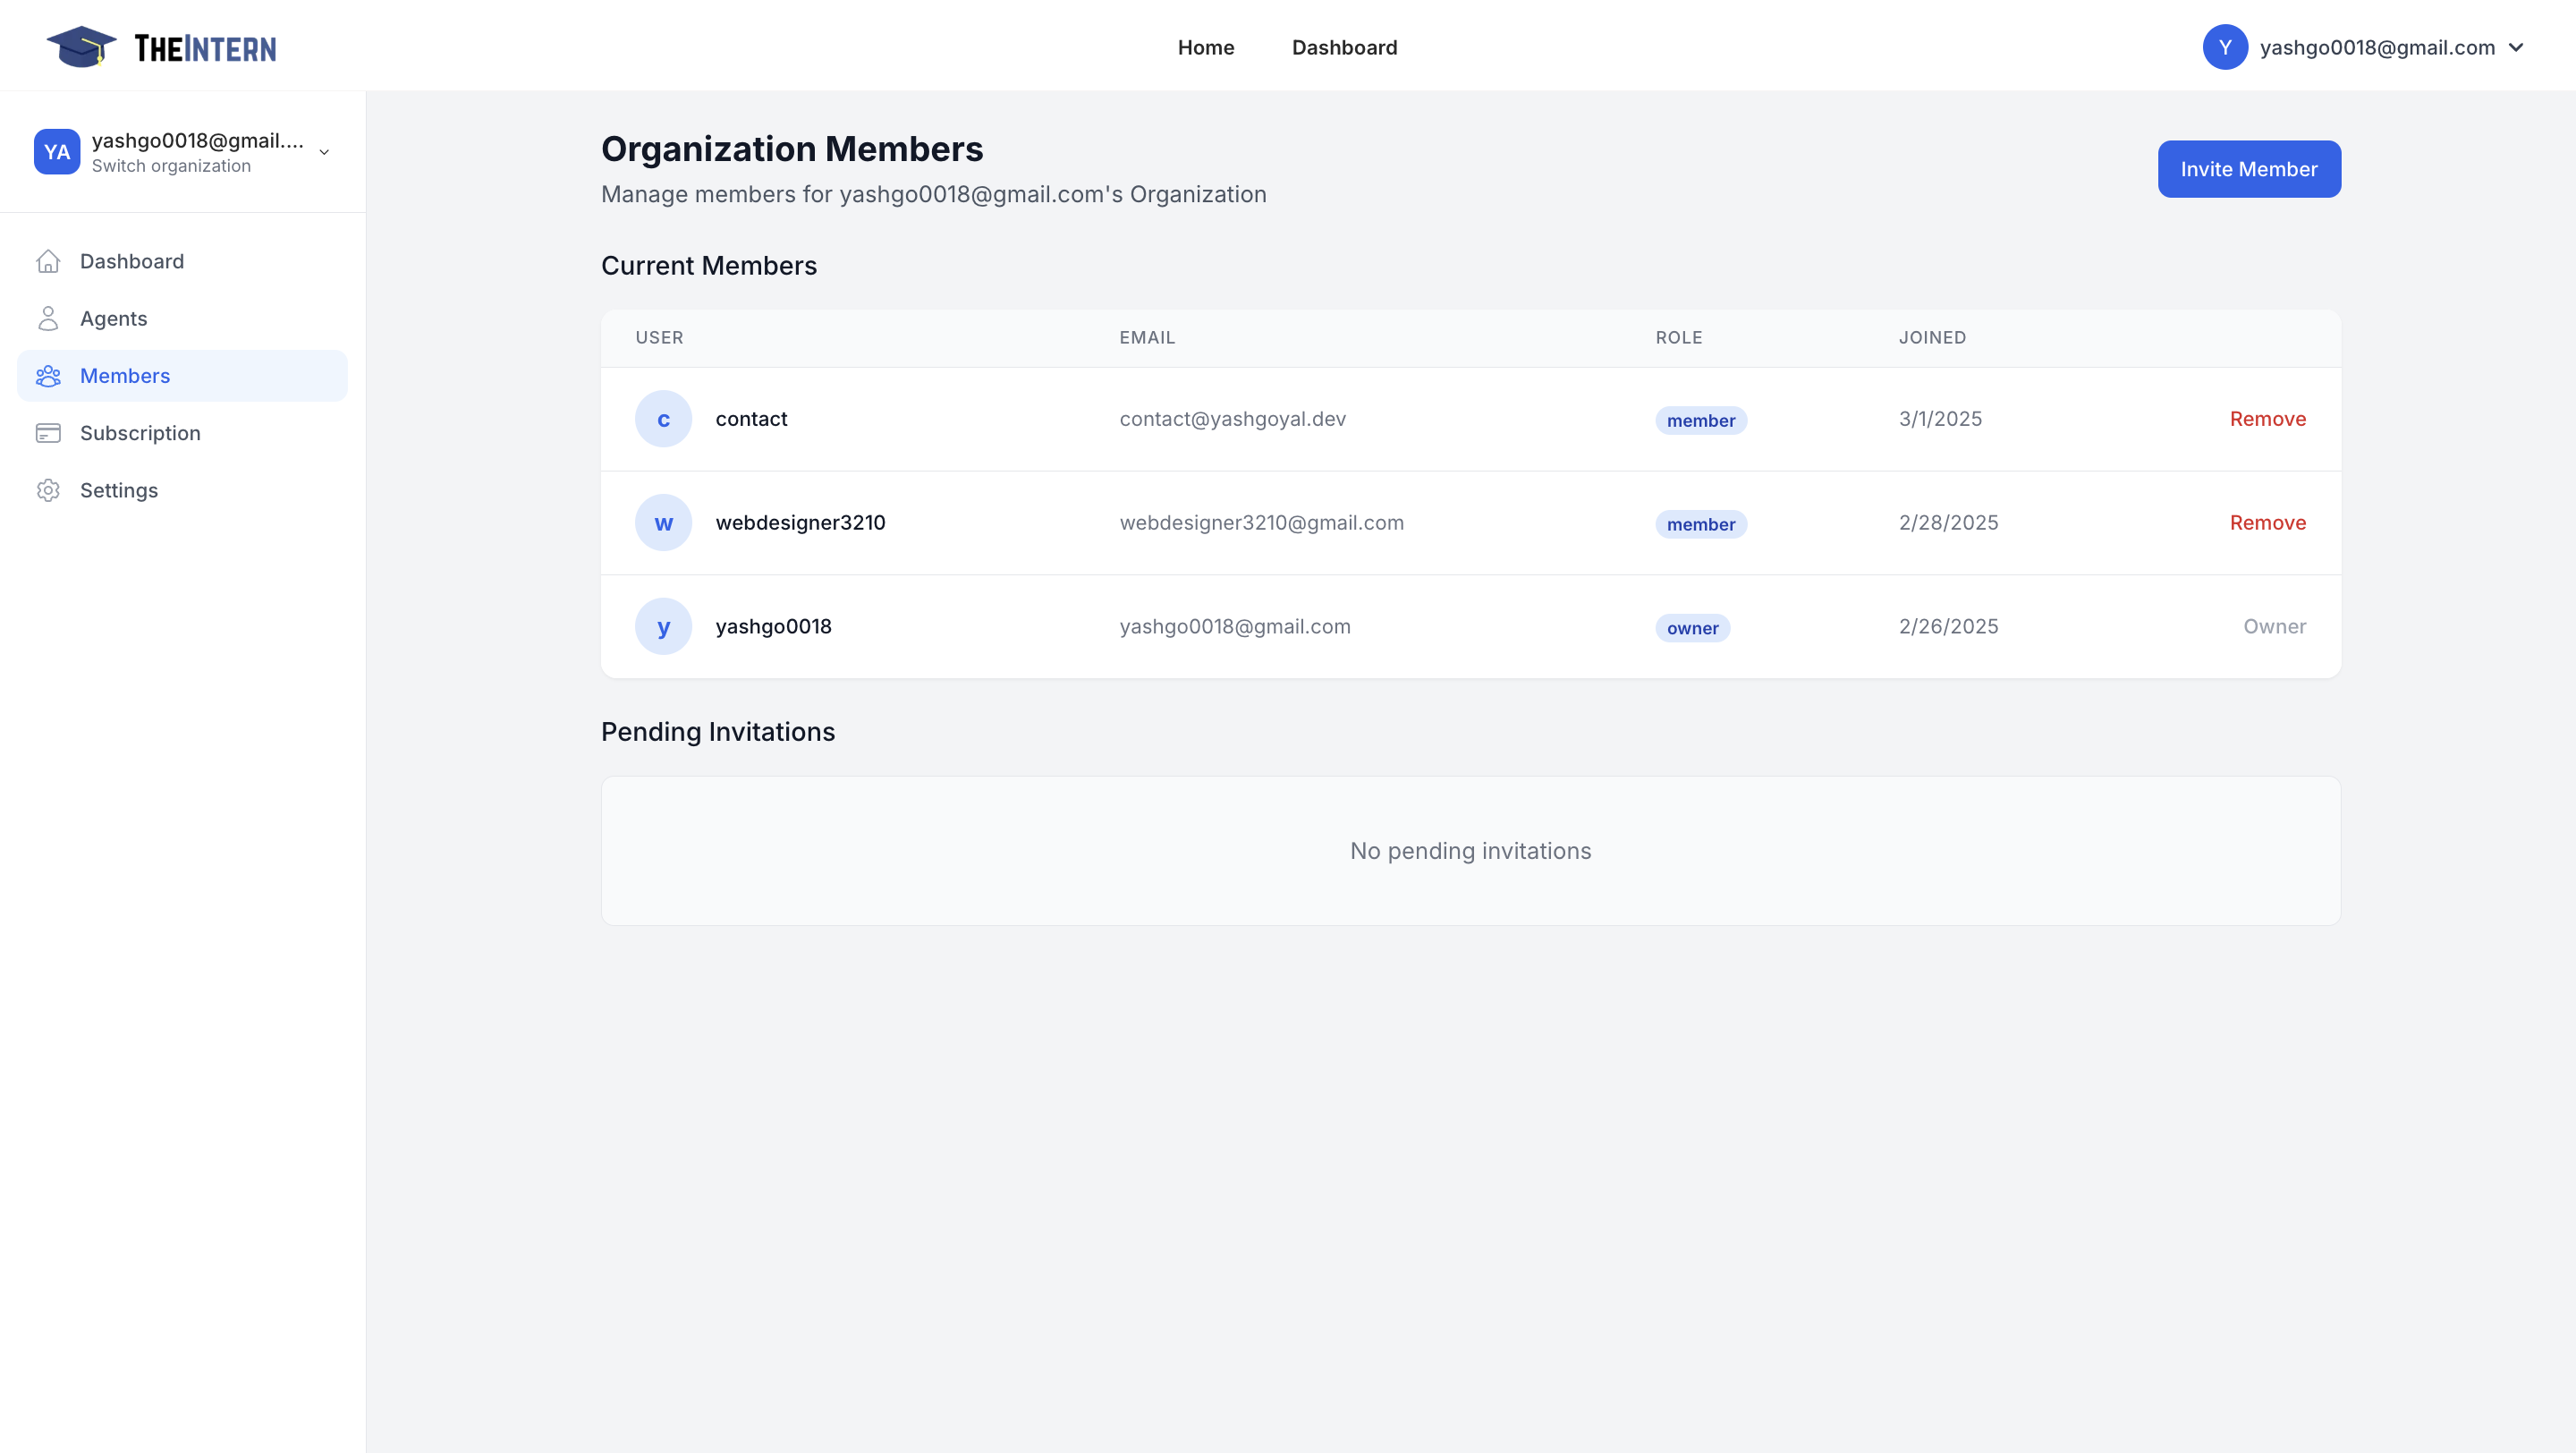Select the Dashboard home icon in sidebar
2576x1453 pixels.
[x=49, y=261]
